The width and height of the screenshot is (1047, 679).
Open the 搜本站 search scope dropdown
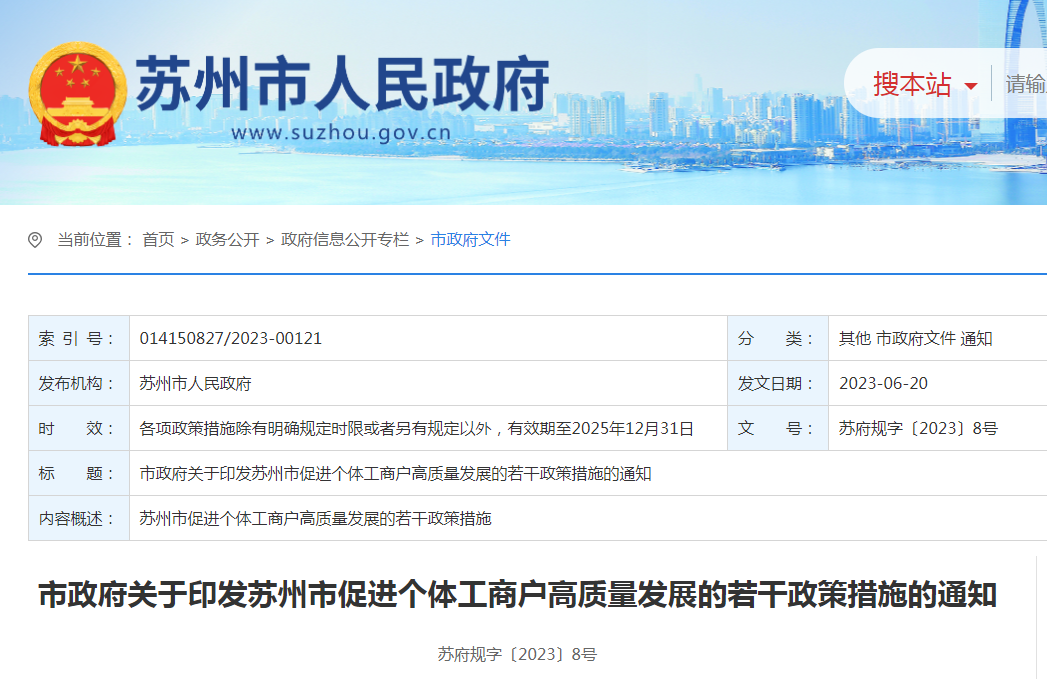point(925,85)
